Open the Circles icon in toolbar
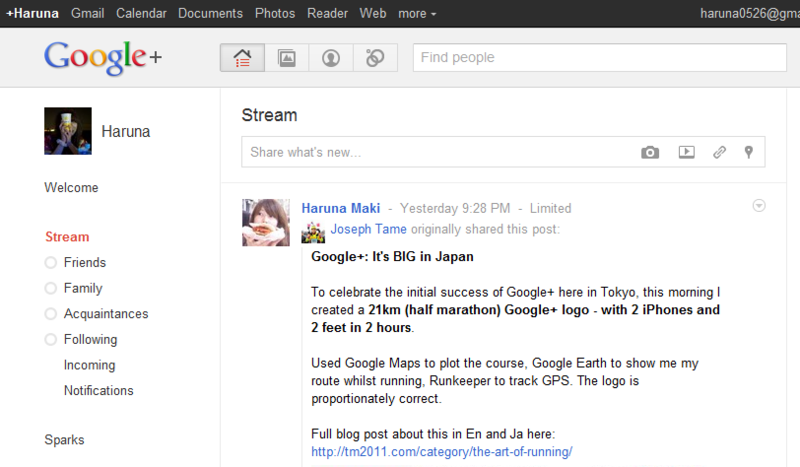Screen dimensions: 800x467 [375, 58]
